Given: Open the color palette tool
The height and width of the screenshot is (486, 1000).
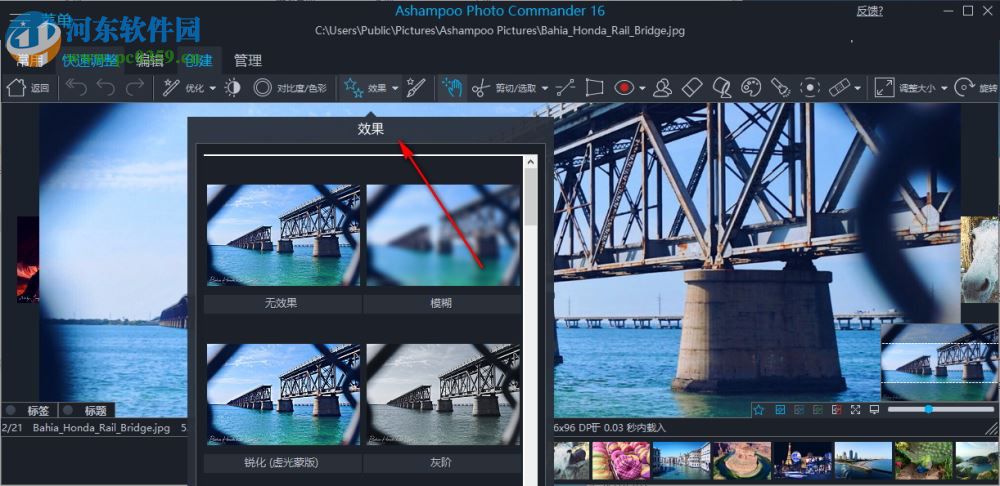Looking at the screenshot, I should [x=751, y=88].
